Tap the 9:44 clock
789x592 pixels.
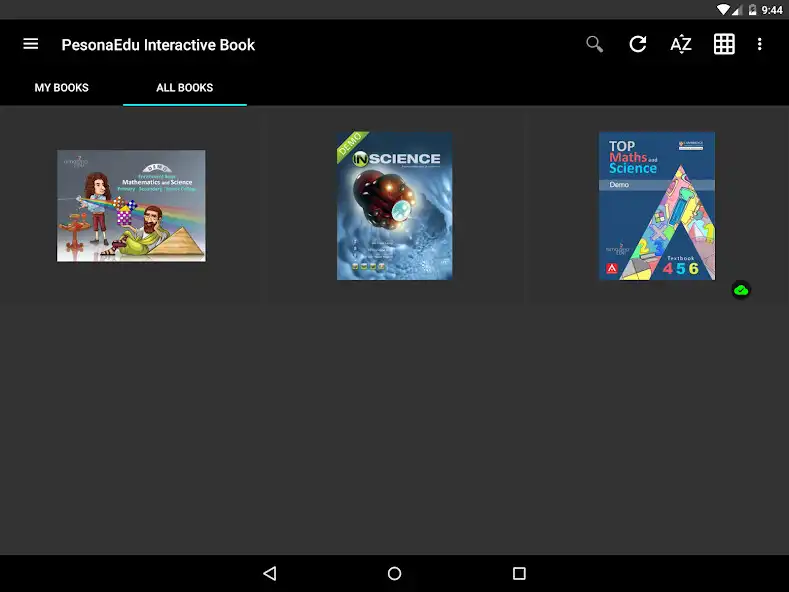(x=771, y=10)
